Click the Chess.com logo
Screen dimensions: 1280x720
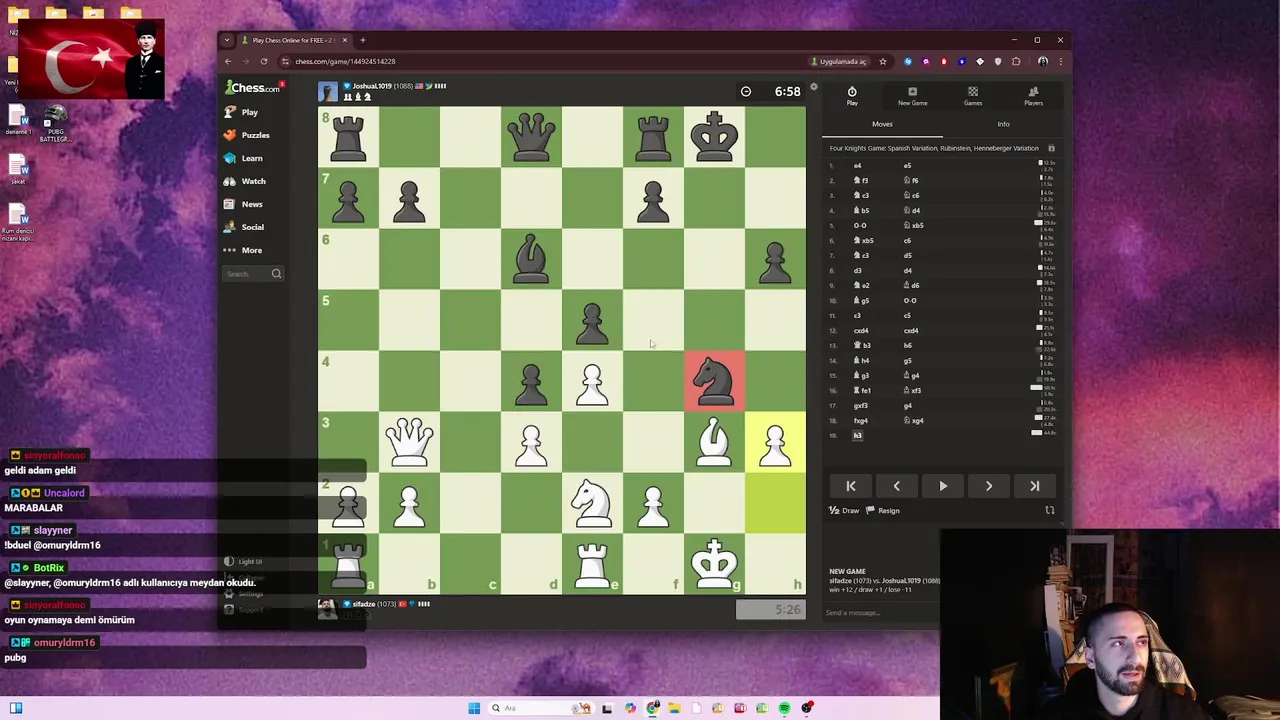[252, 88]
